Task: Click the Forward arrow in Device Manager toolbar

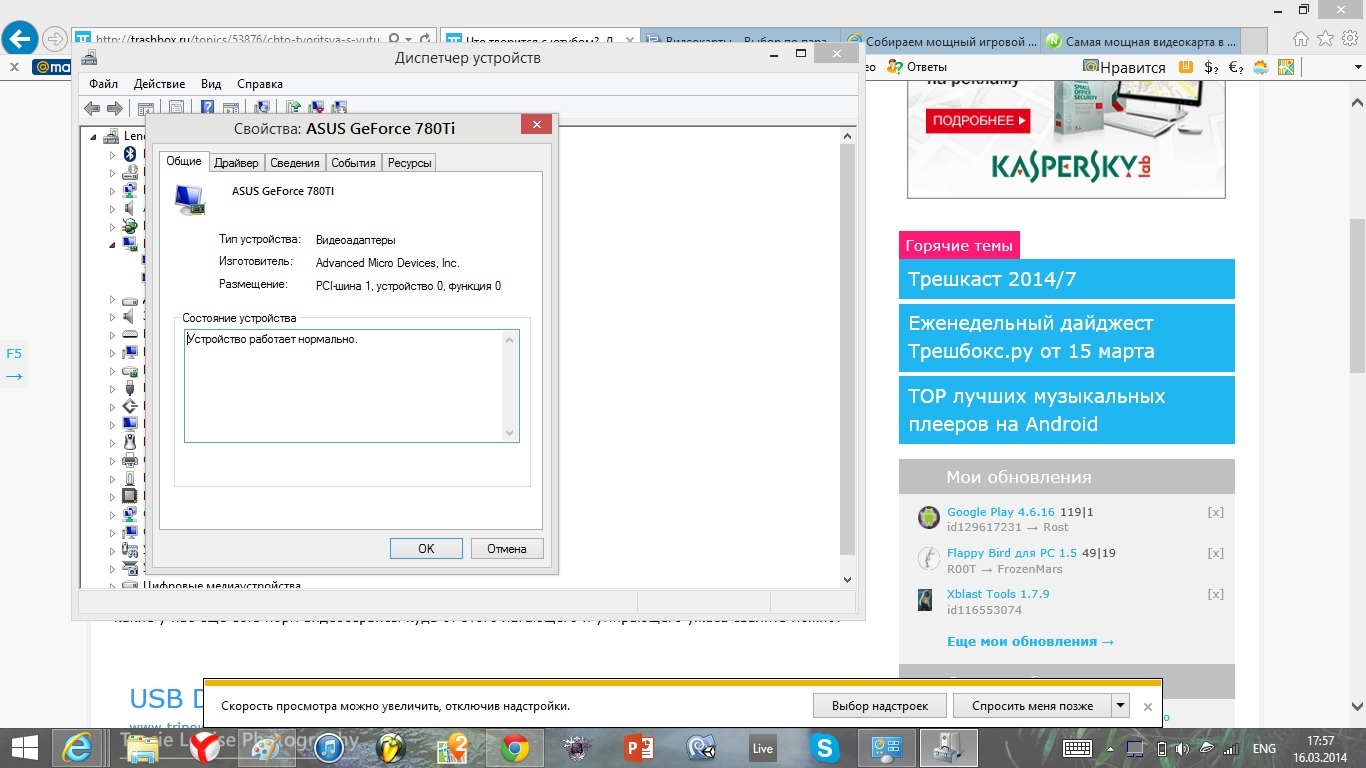Action: pyautogui.click(x=114, y=108)
